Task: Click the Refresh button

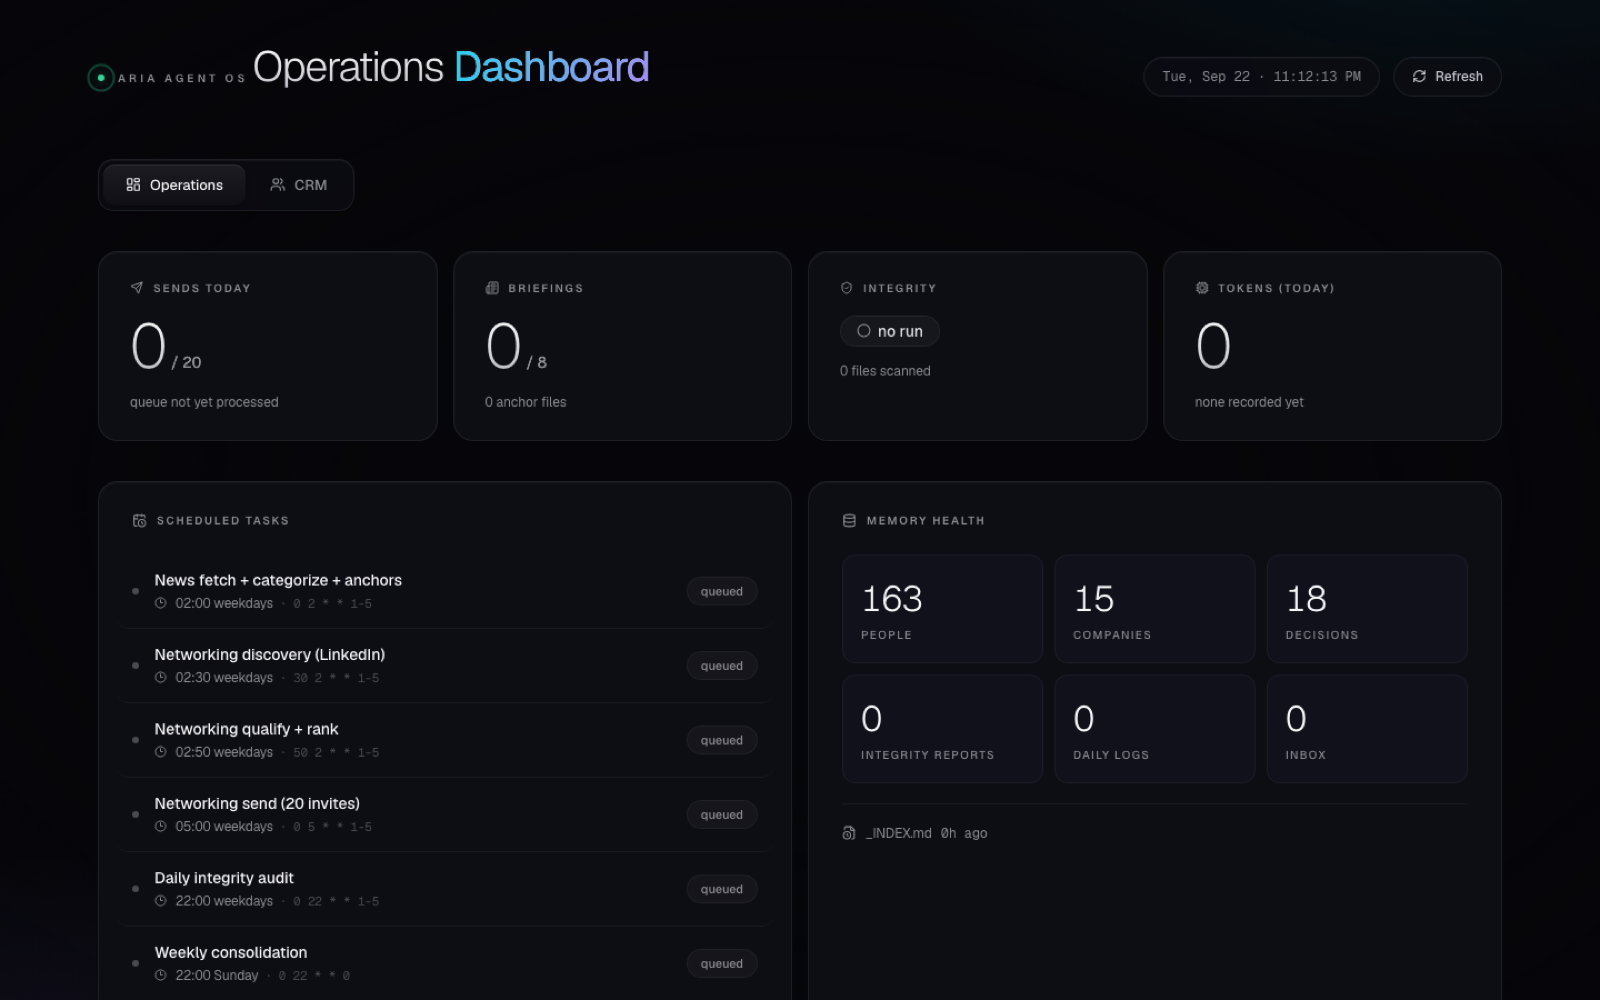Action: click(1447, 77)
